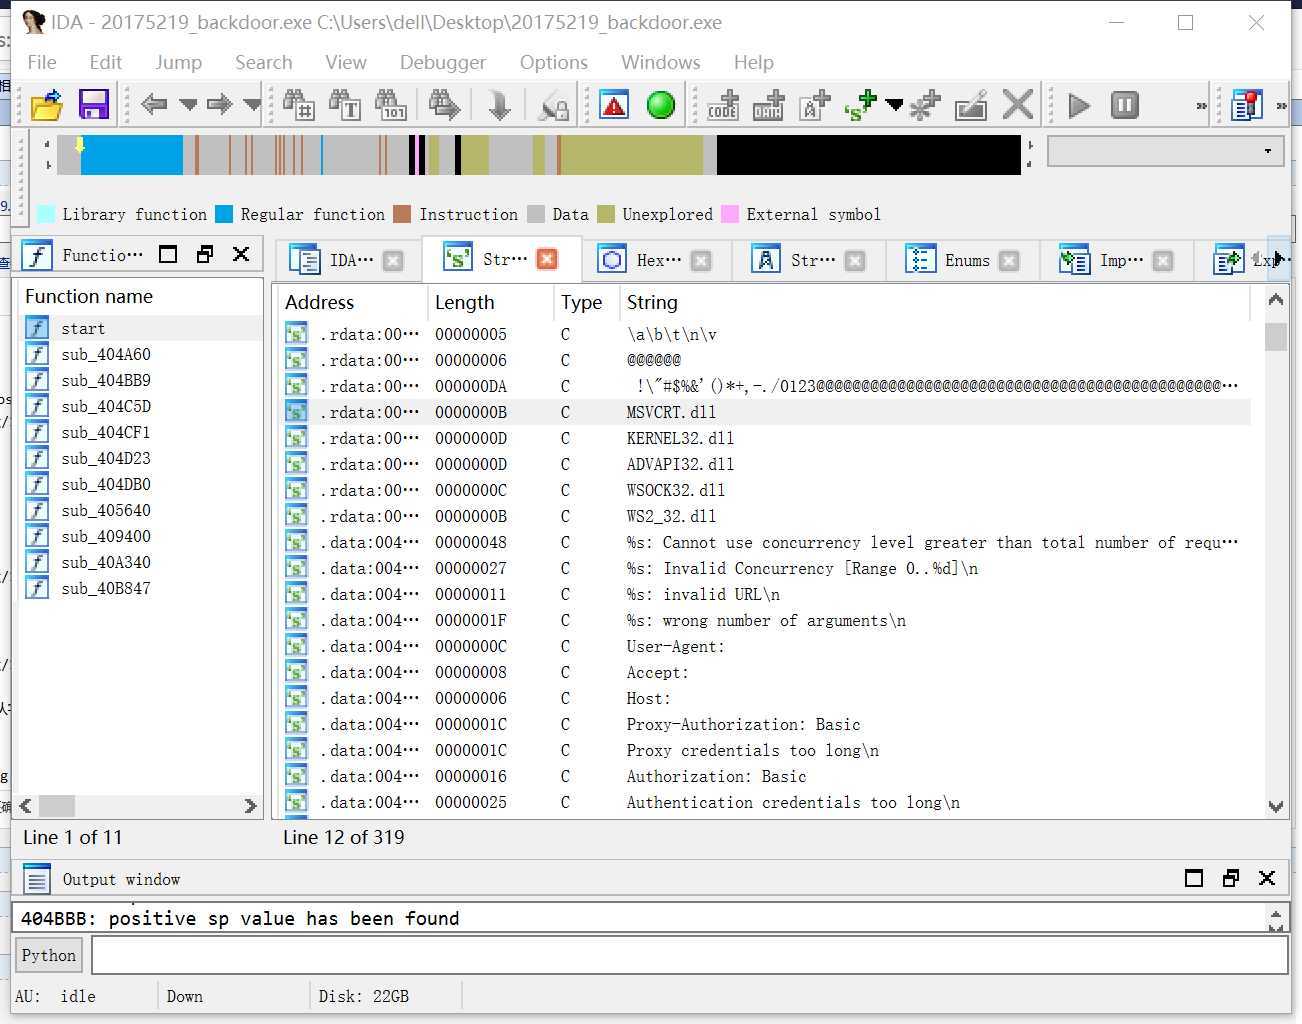This screenshot has width=1302, height=1024.
Task: Click the breakpoint list toolbar icon
Action: (1247, 104)
